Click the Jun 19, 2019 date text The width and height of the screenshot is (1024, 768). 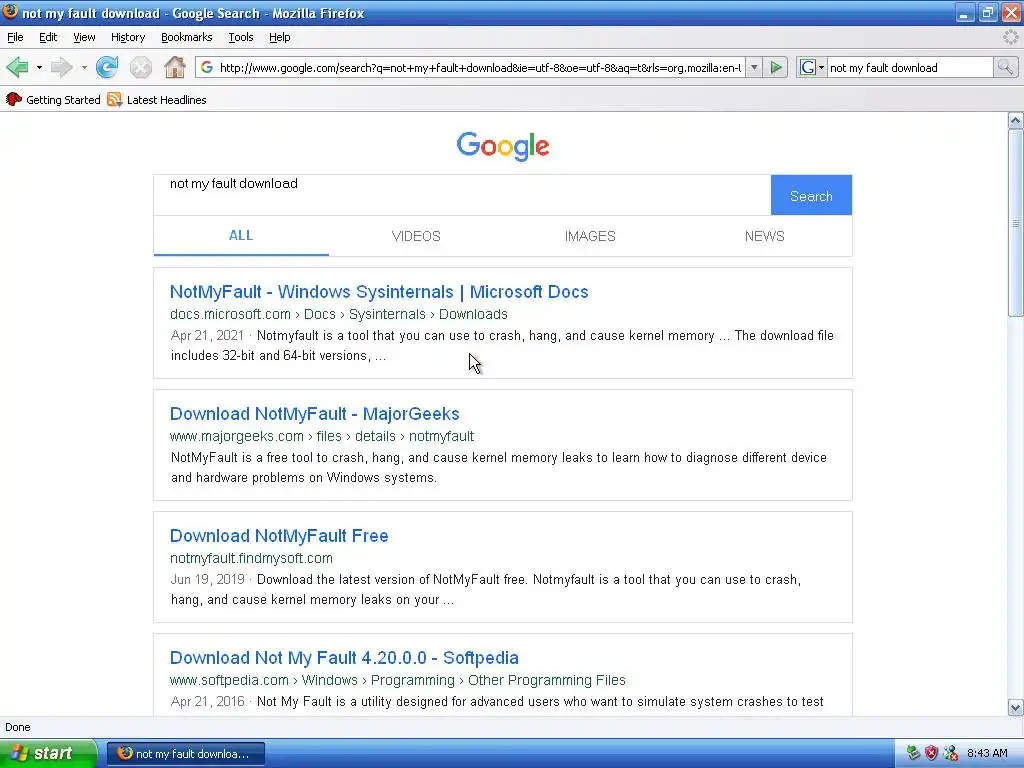208,580
